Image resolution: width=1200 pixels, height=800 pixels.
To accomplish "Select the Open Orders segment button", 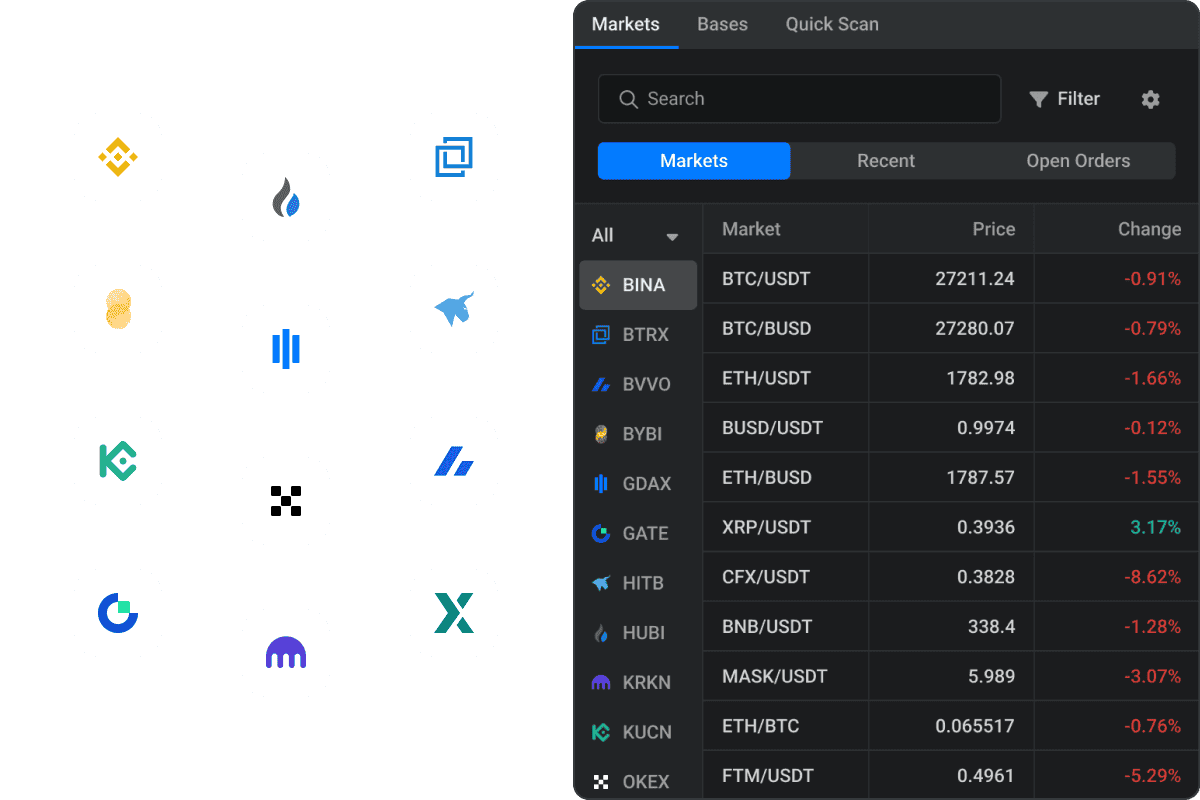I will [1078, 161].
